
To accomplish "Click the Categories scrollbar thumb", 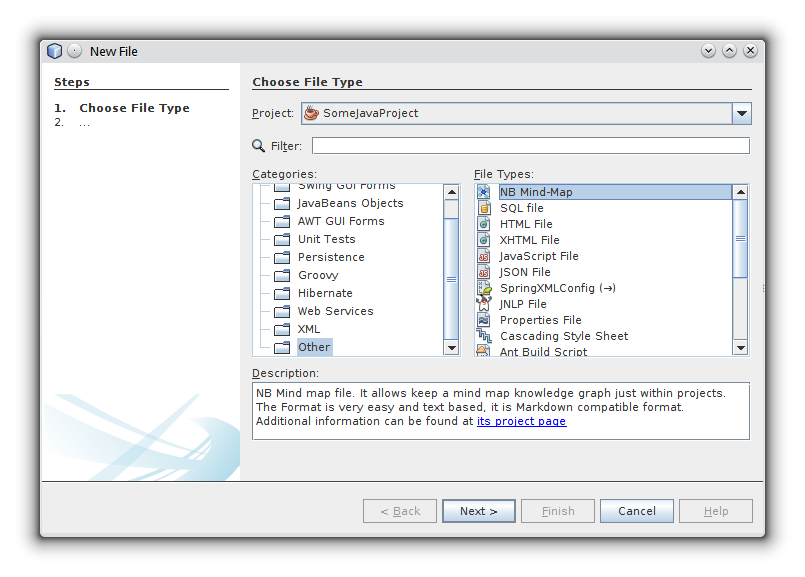I will pos(451,279).
